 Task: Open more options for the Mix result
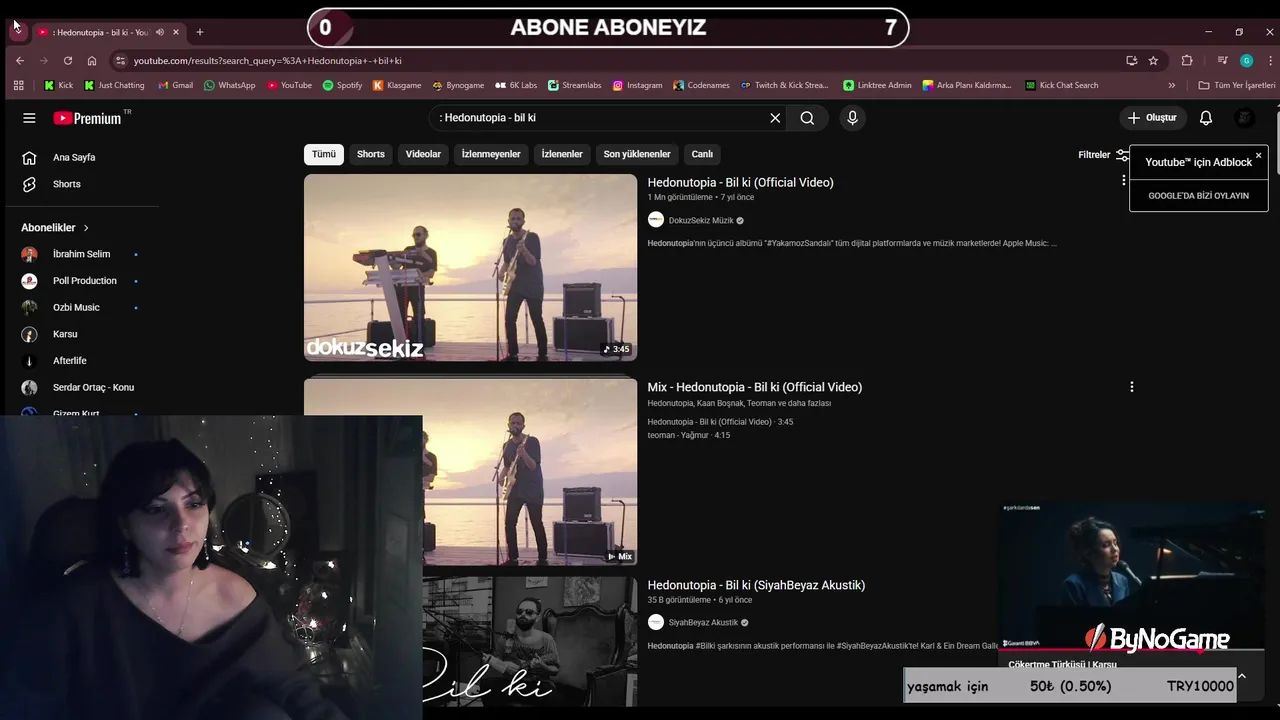[1132, 387]
